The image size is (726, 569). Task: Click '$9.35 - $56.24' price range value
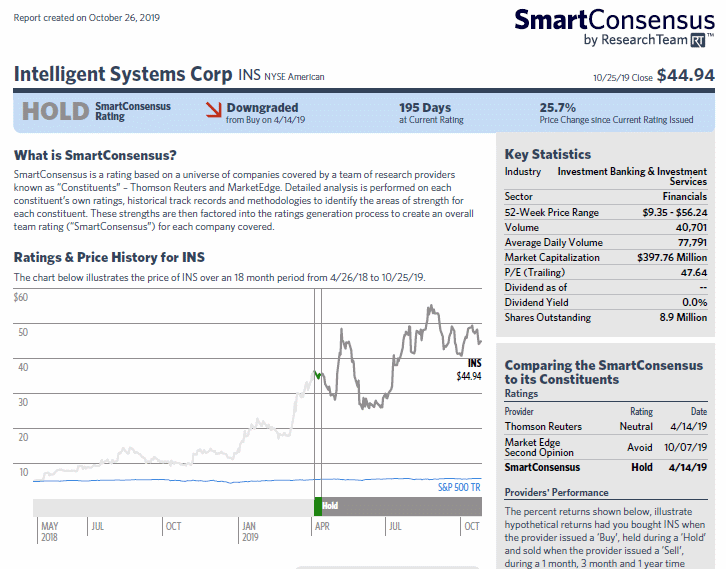tap(675, 212)
